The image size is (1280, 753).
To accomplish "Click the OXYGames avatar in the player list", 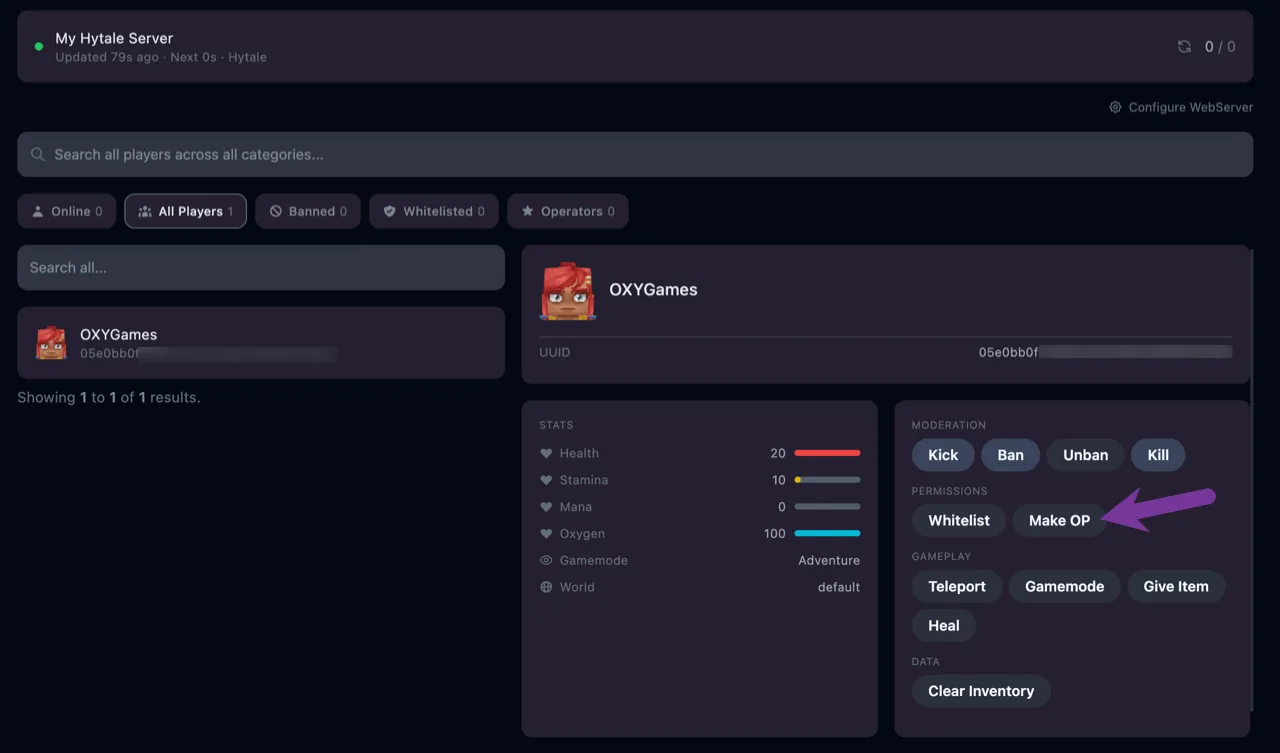I will 51,343.
